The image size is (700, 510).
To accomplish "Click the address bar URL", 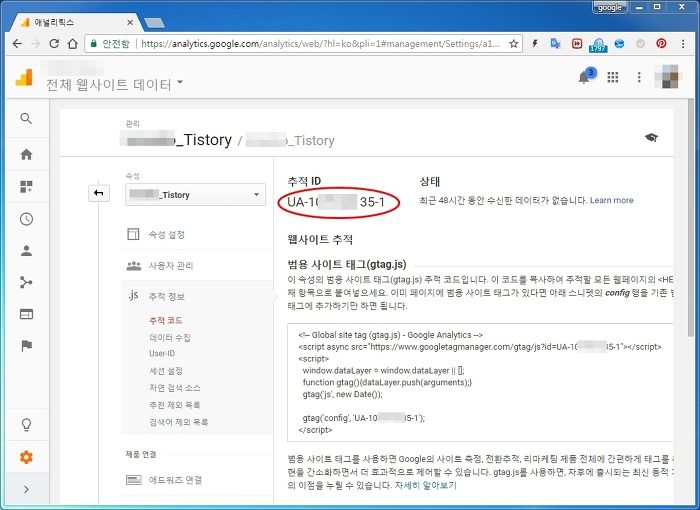I will pos(321,44).
